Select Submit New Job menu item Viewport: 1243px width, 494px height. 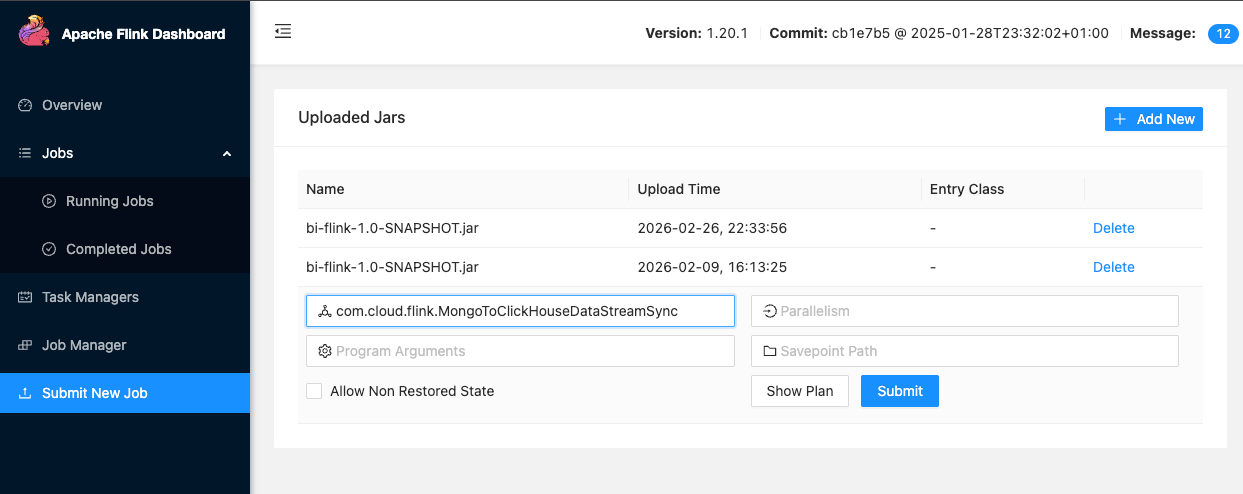125,393
